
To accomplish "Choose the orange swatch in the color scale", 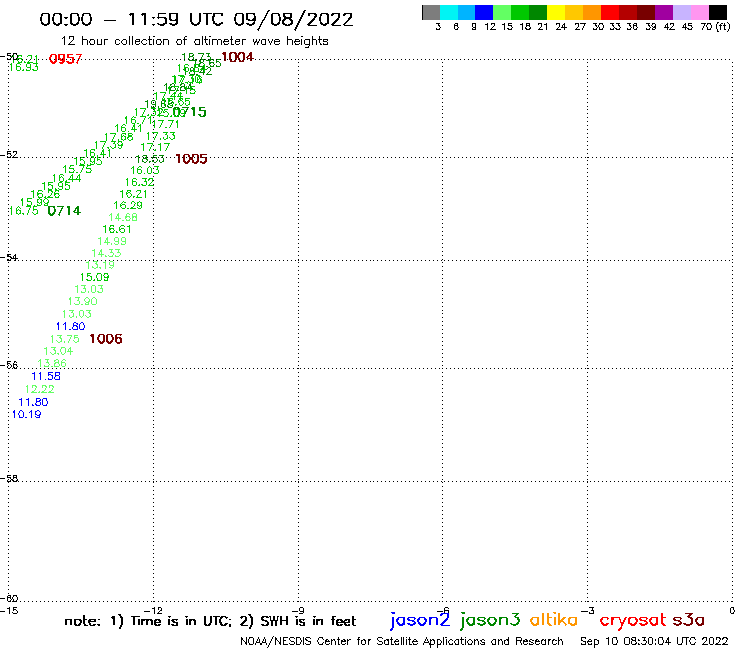I will pos(592,12).
